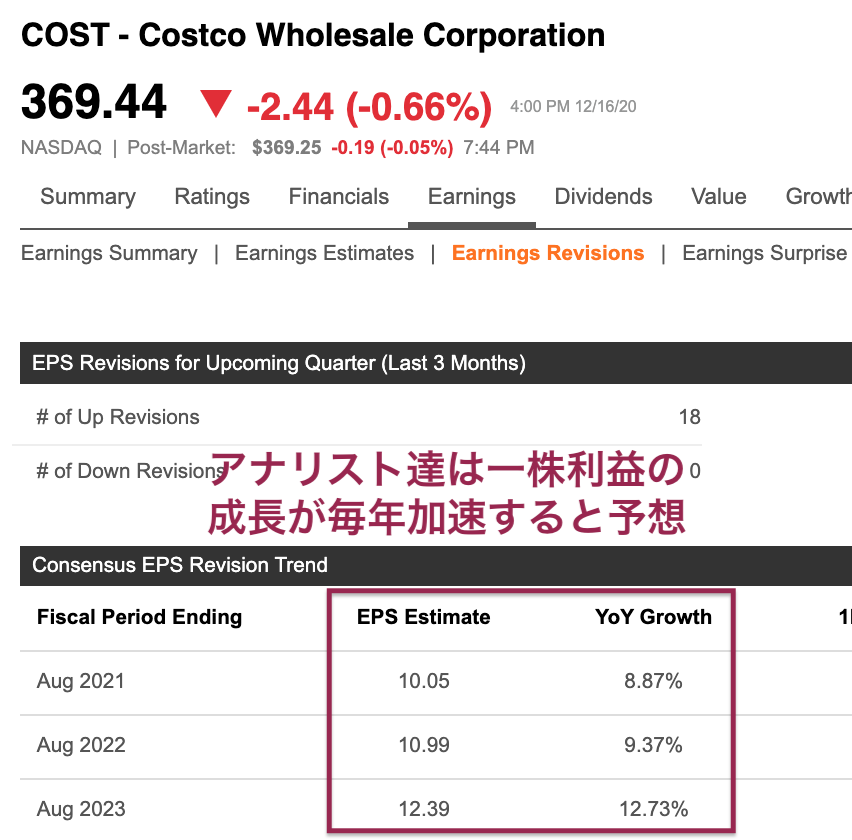Click the Fiscal Period Ending column header
Viewport: 852px width, 840px height.
coord(140,617)
